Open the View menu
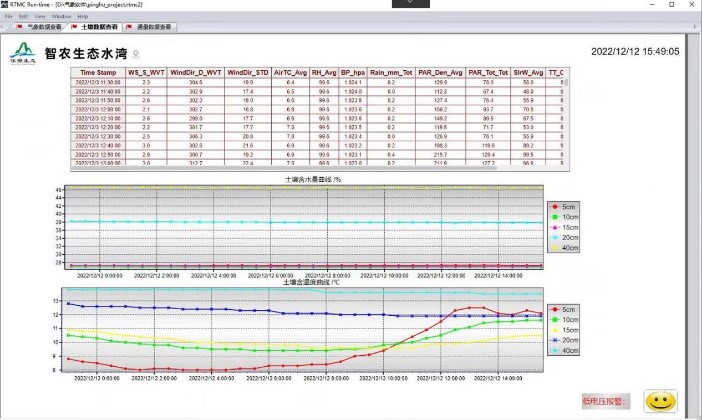The width and height of the screenshot is (702, 420). tap(40, 17)
